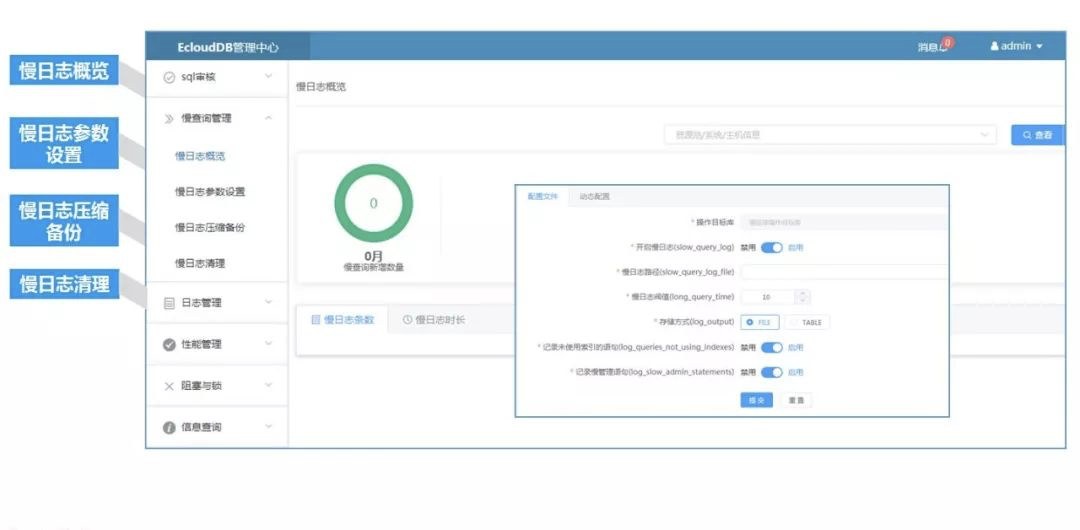
Task: Click the 阻塞与锁 cross icon
Action: tap(169, 386)
